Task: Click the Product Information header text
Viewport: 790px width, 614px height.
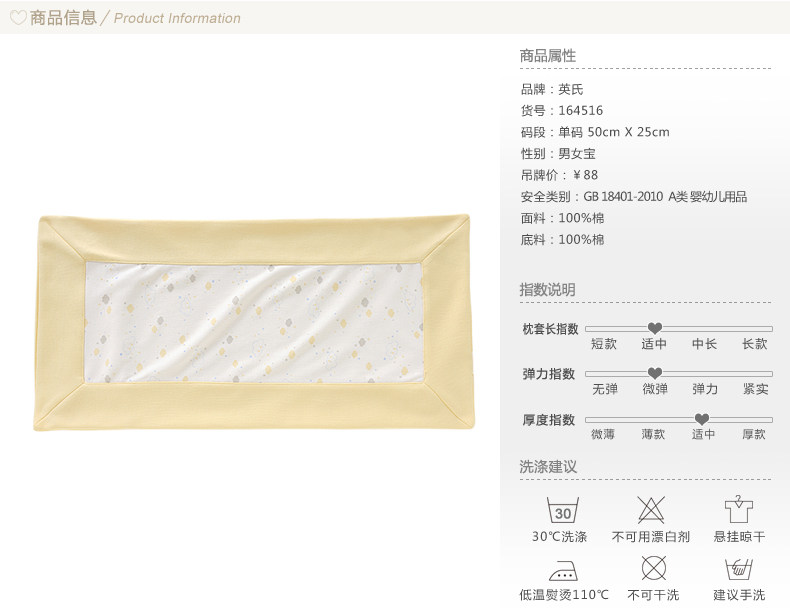Action: pos(177,19)
